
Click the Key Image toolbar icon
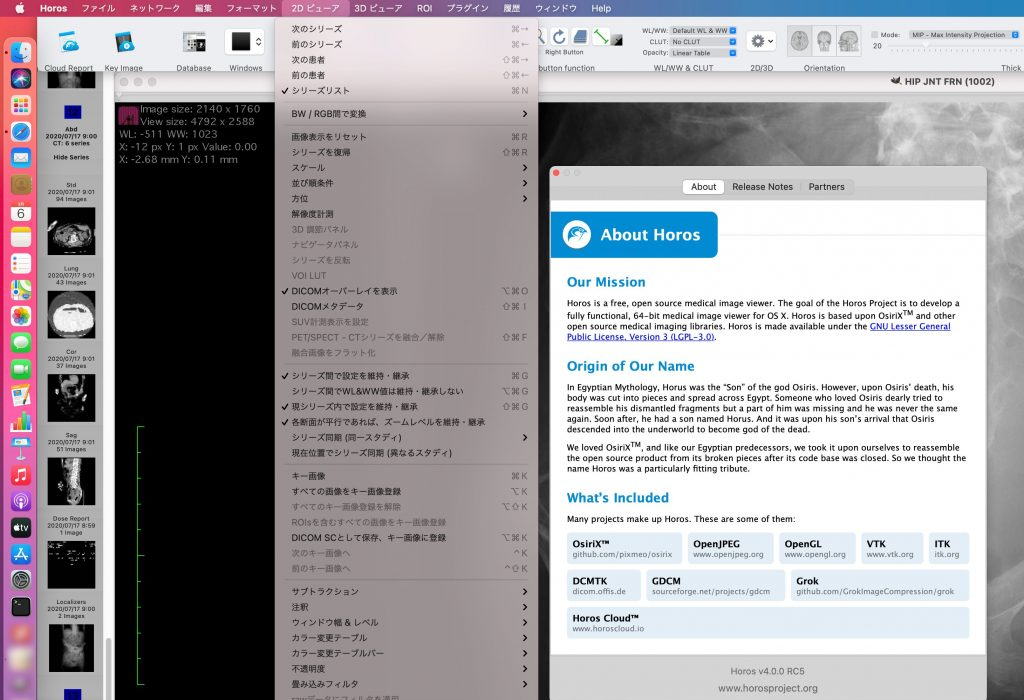(123, 42)
